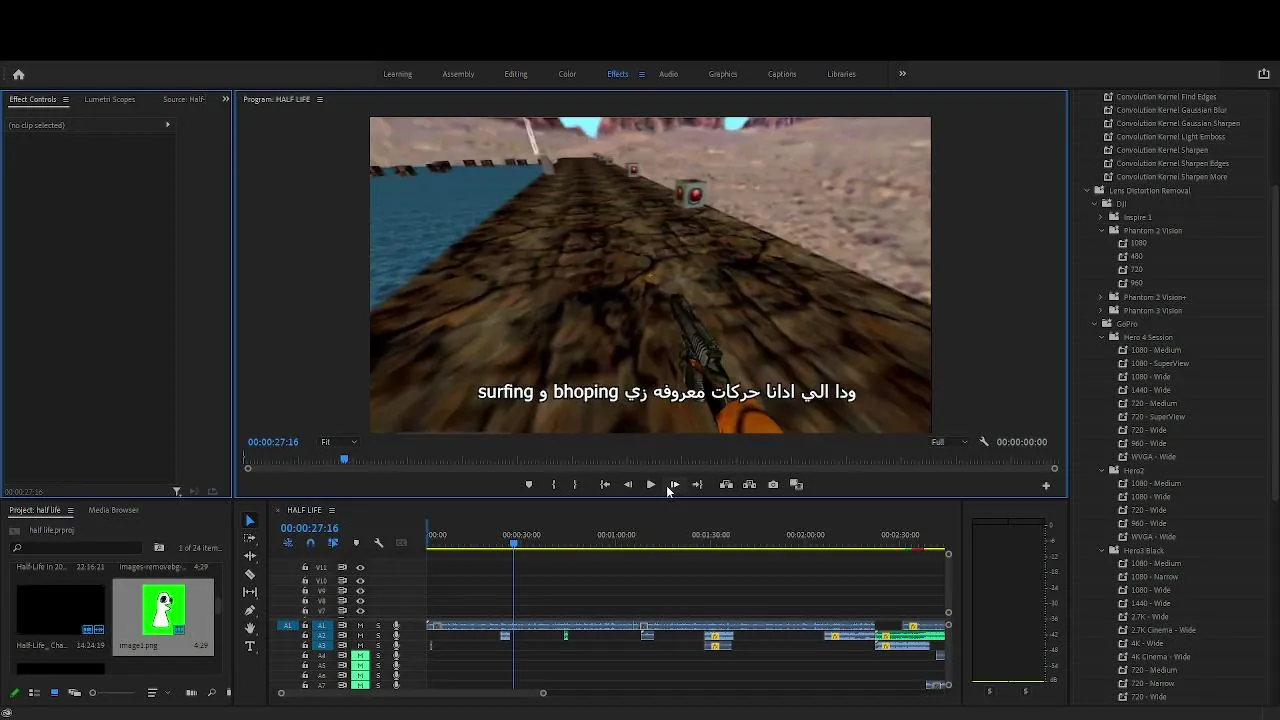Step forward one frame
The image size is (1280, 720).
tap(674, 485)
